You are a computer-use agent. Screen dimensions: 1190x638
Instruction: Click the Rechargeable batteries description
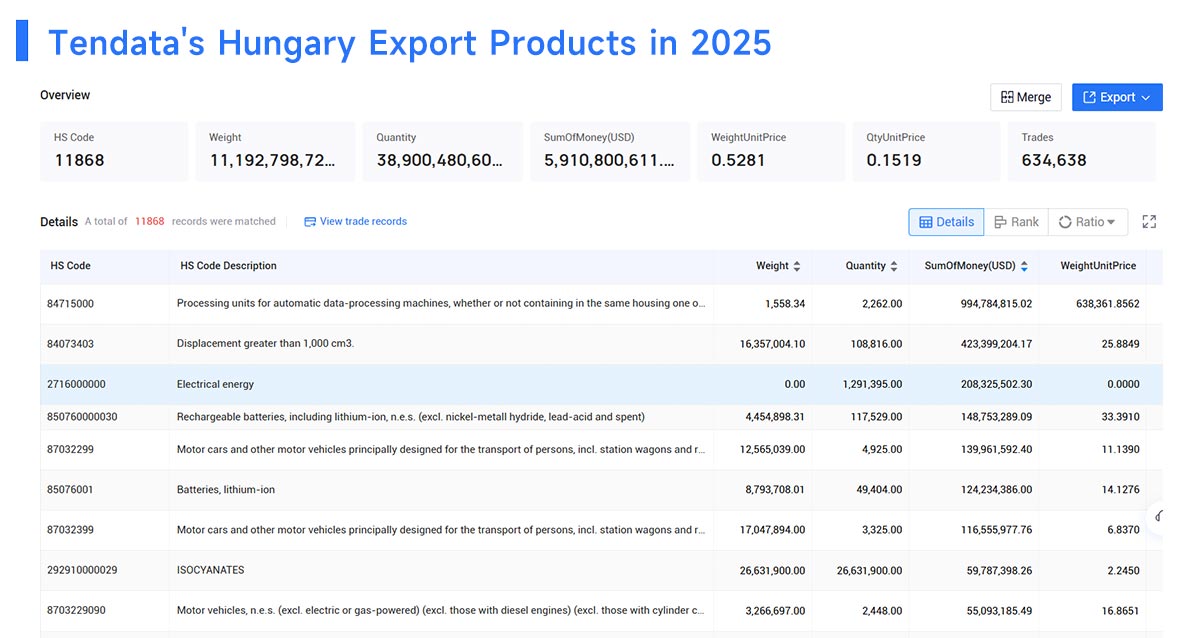click(x=411, y=416)
